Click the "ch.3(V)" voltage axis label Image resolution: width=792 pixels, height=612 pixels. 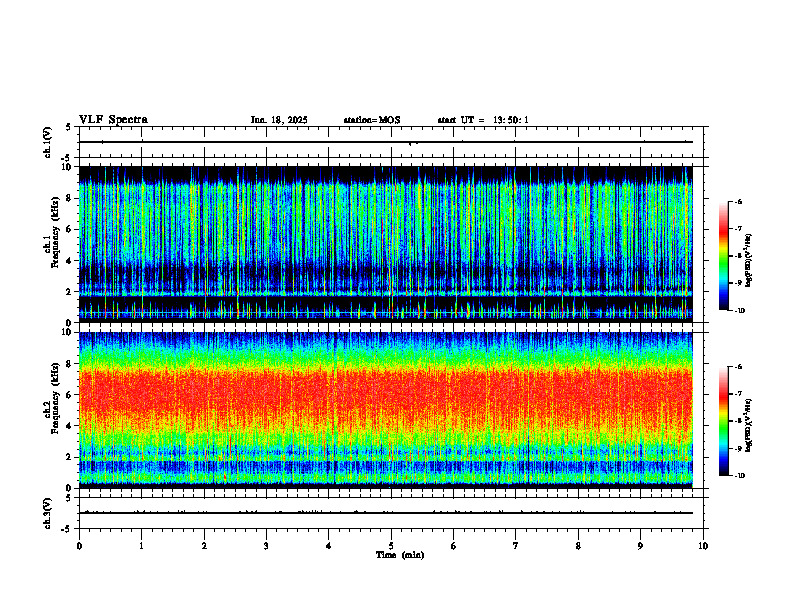coord(48,513)
